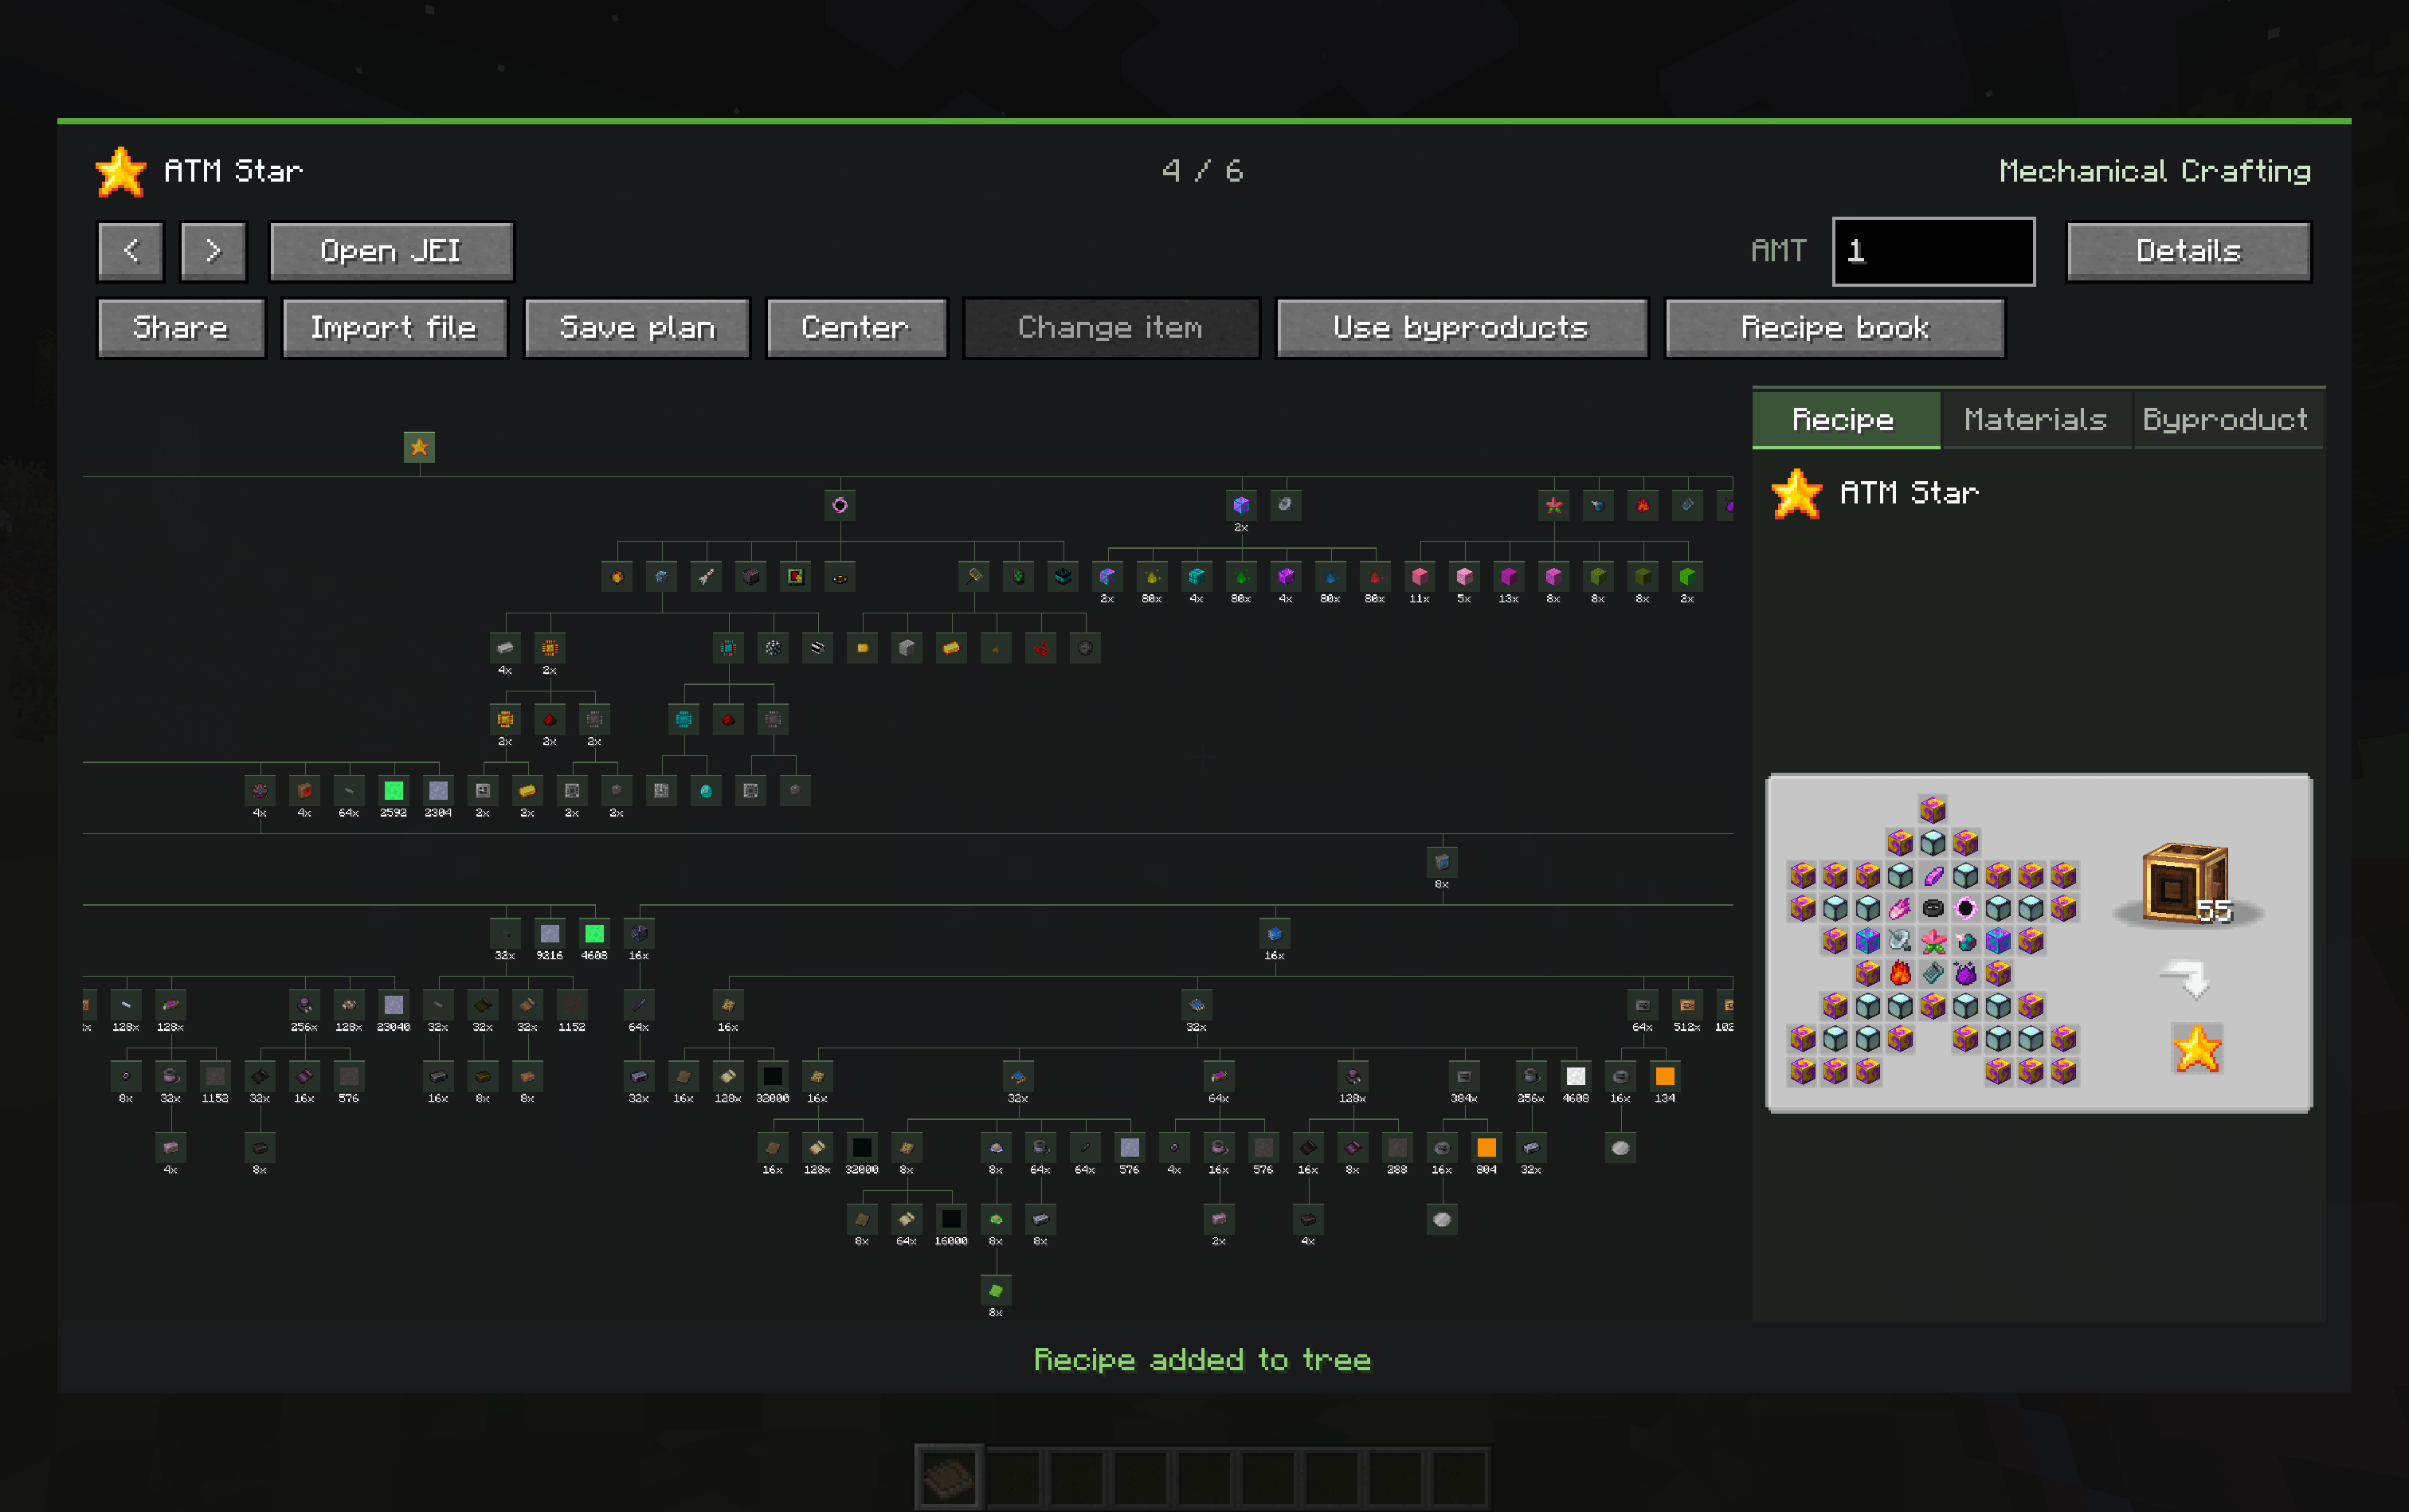Click the pink star creature in the recipe grid
The height and width of the screenshot is (1512, 2409).
coord(1933,941)
